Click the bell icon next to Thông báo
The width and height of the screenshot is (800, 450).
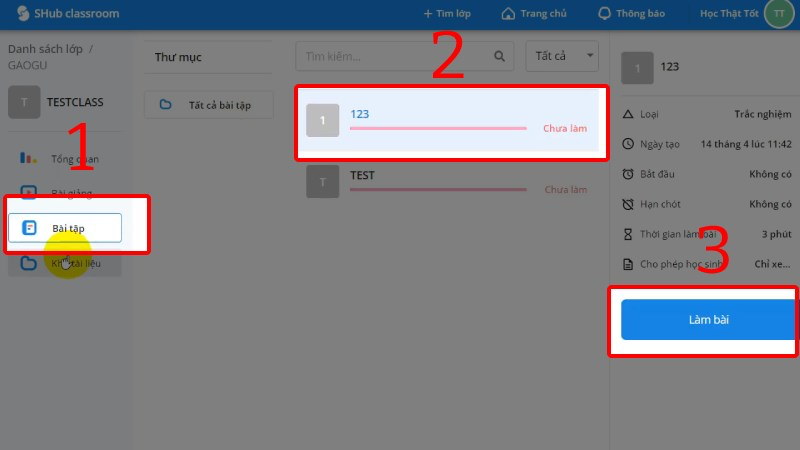605,13
